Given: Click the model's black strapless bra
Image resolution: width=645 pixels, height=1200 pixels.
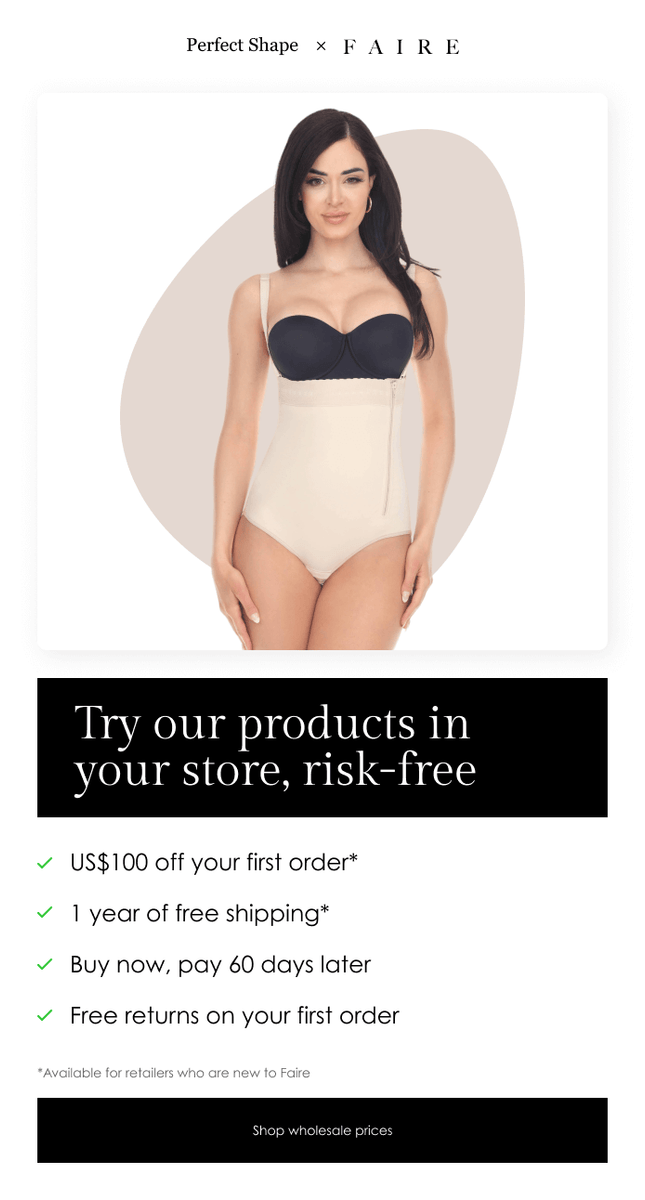Looking at the screenshot, I should click(x=340, y=346).
